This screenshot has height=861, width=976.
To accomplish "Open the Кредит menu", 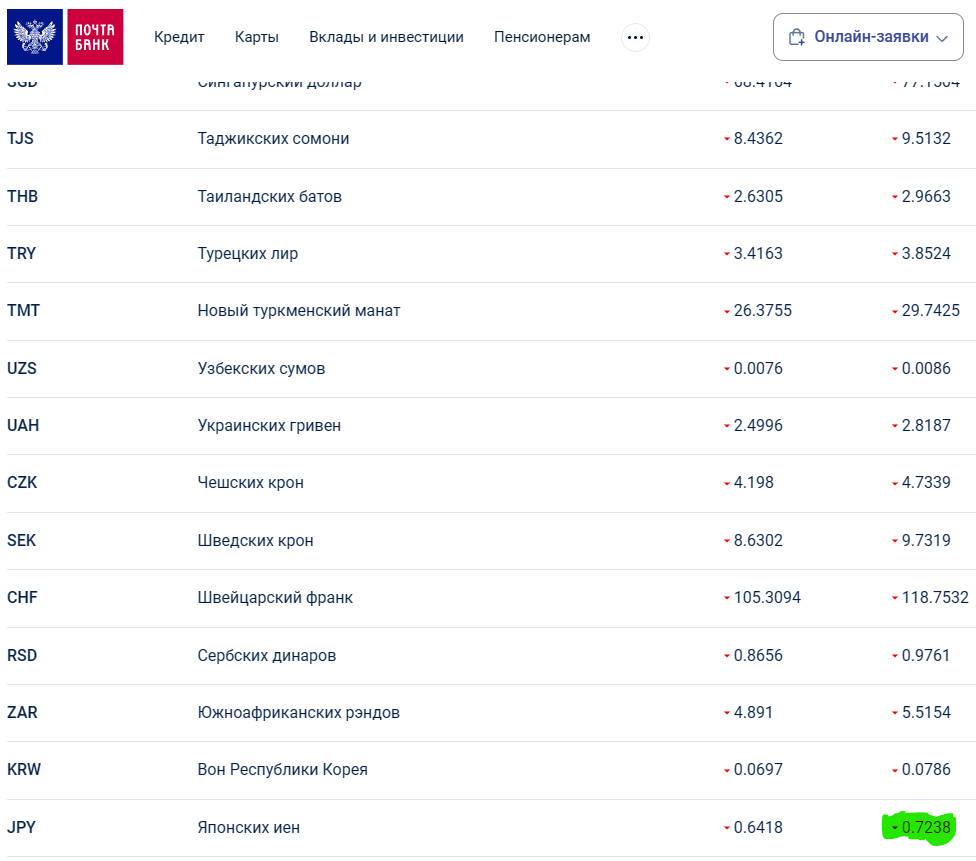I will [179, 37].
